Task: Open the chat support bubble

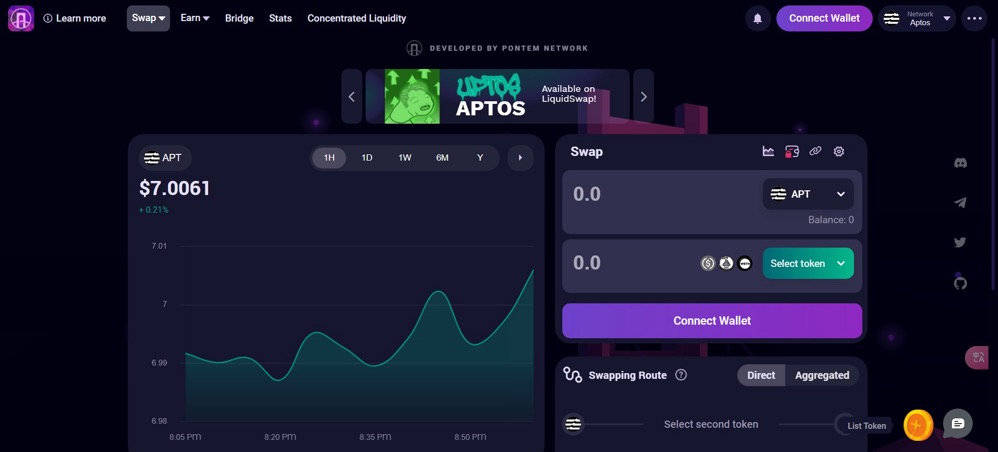Action: click(958, 423)
